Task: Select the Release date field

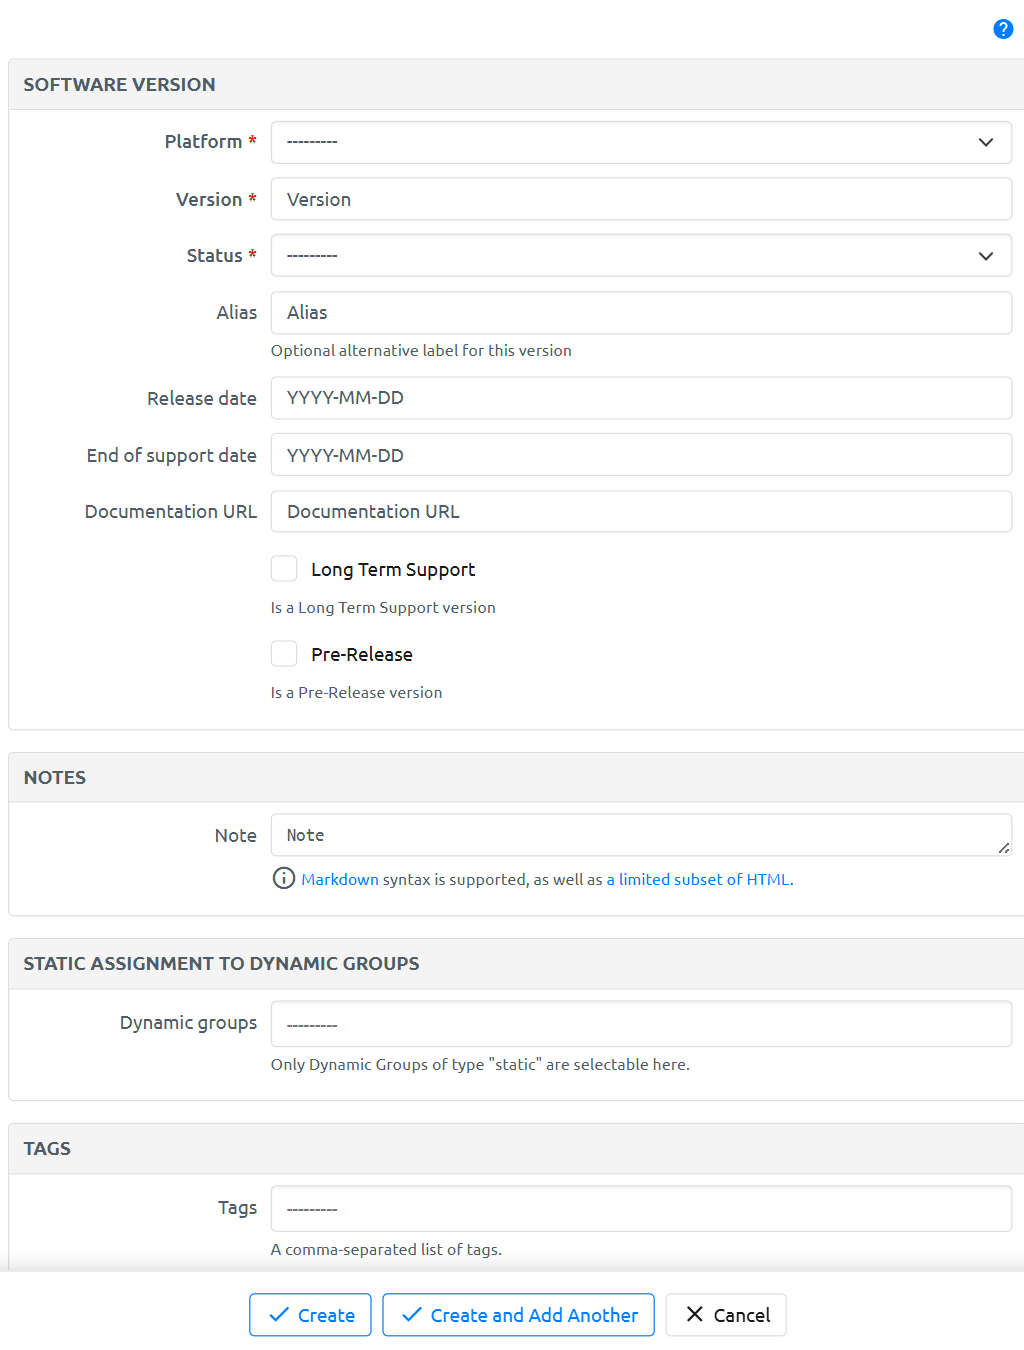Action: click(641, 398)
